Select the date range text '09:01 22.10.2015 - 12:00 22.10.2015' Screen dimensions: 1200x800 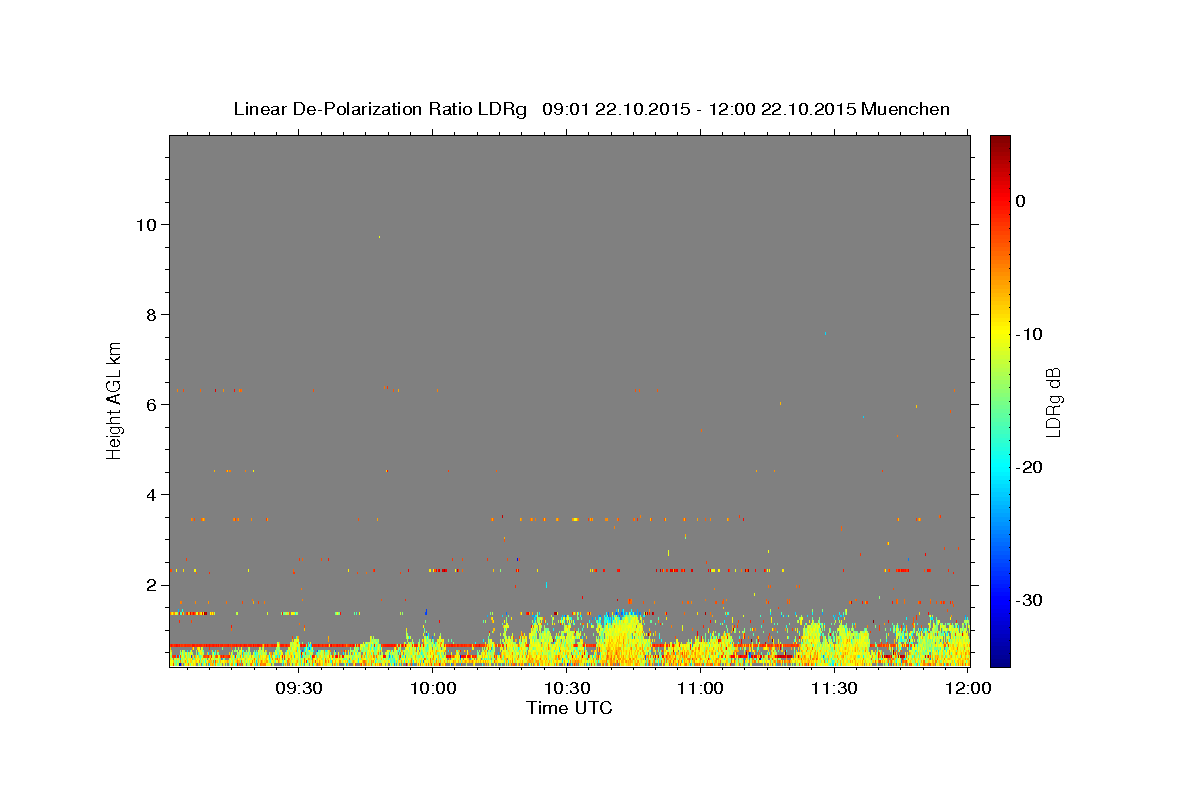698,109
